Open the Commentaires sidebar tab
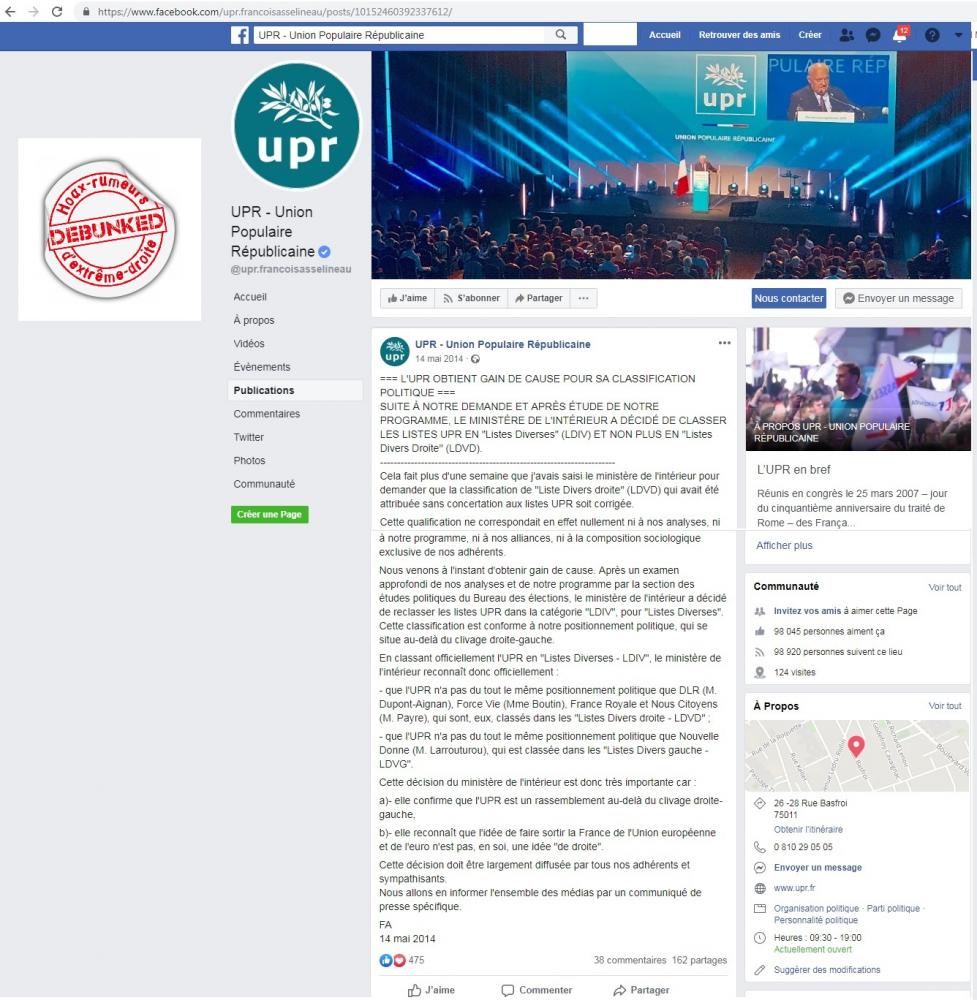 pos(267,413)
